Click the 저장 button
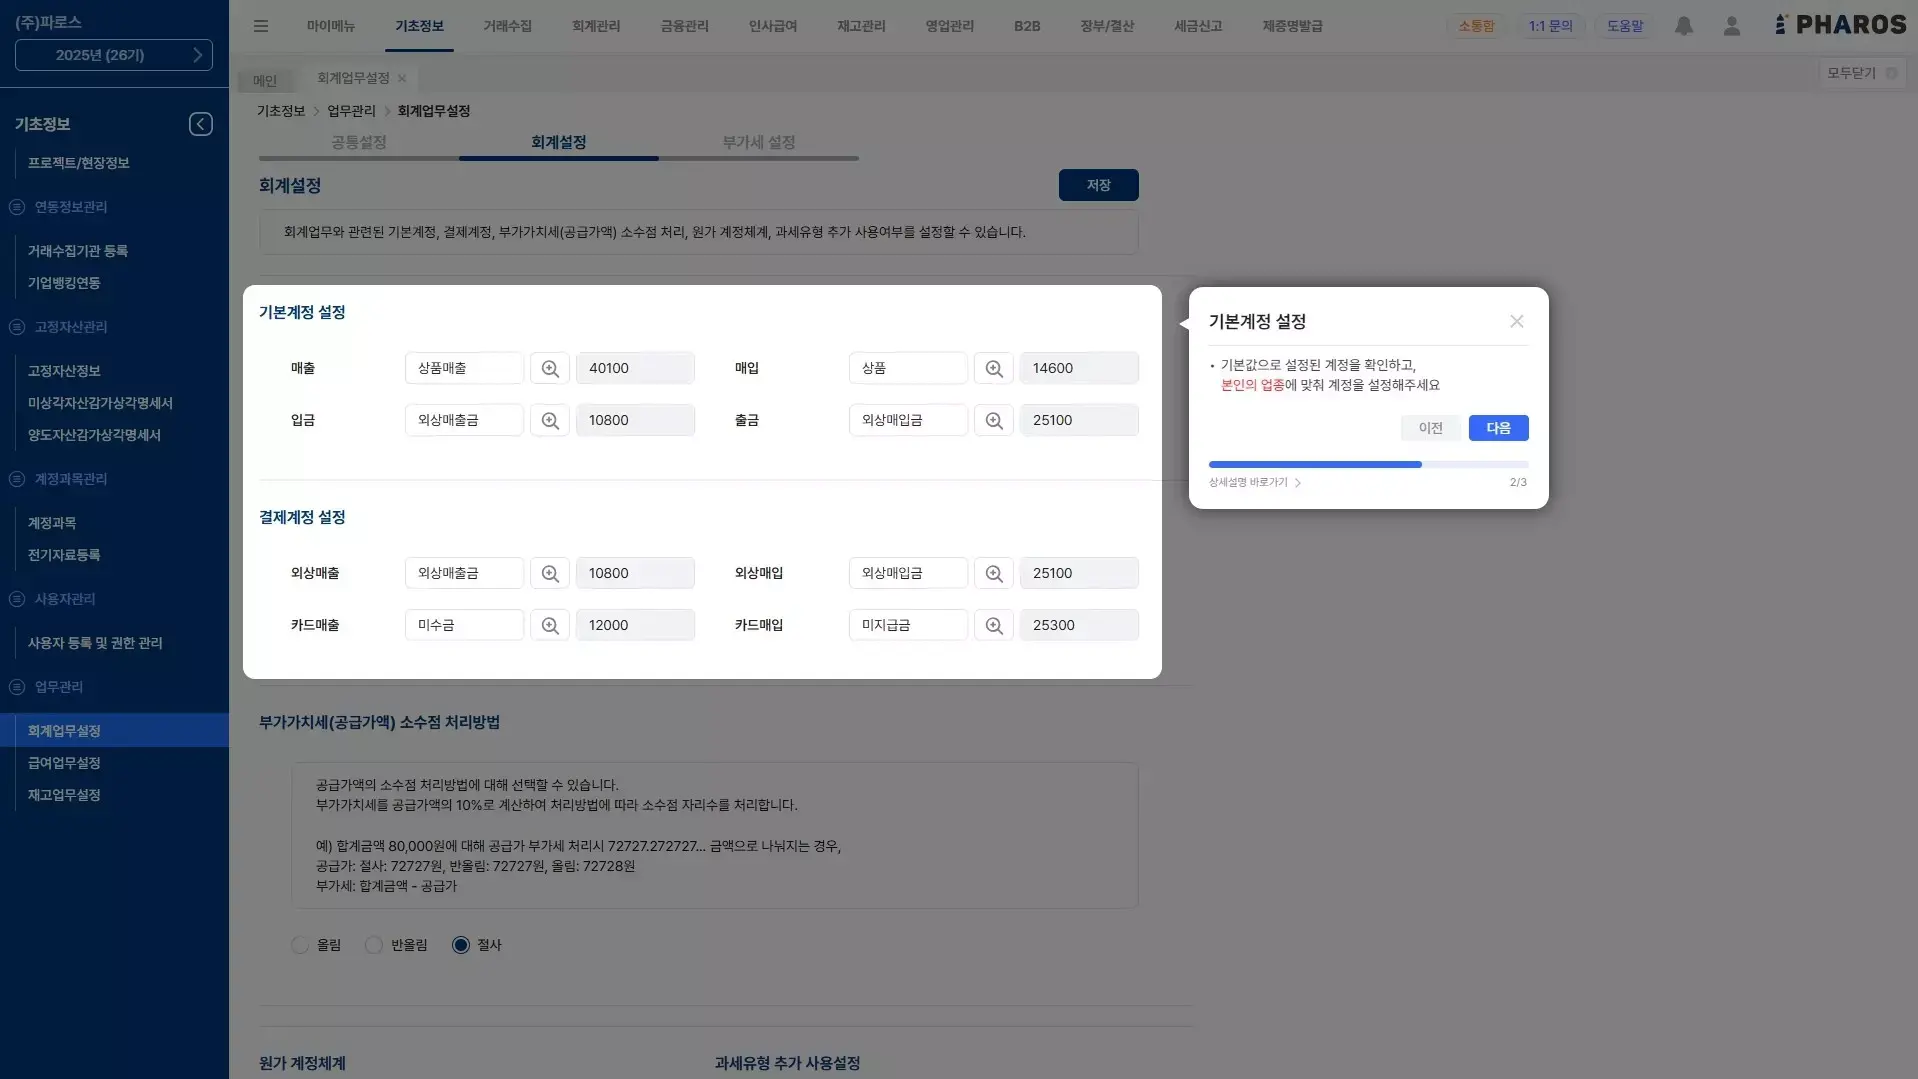This screenshot has height=1079, width=1918. [x=1098, y=185]
